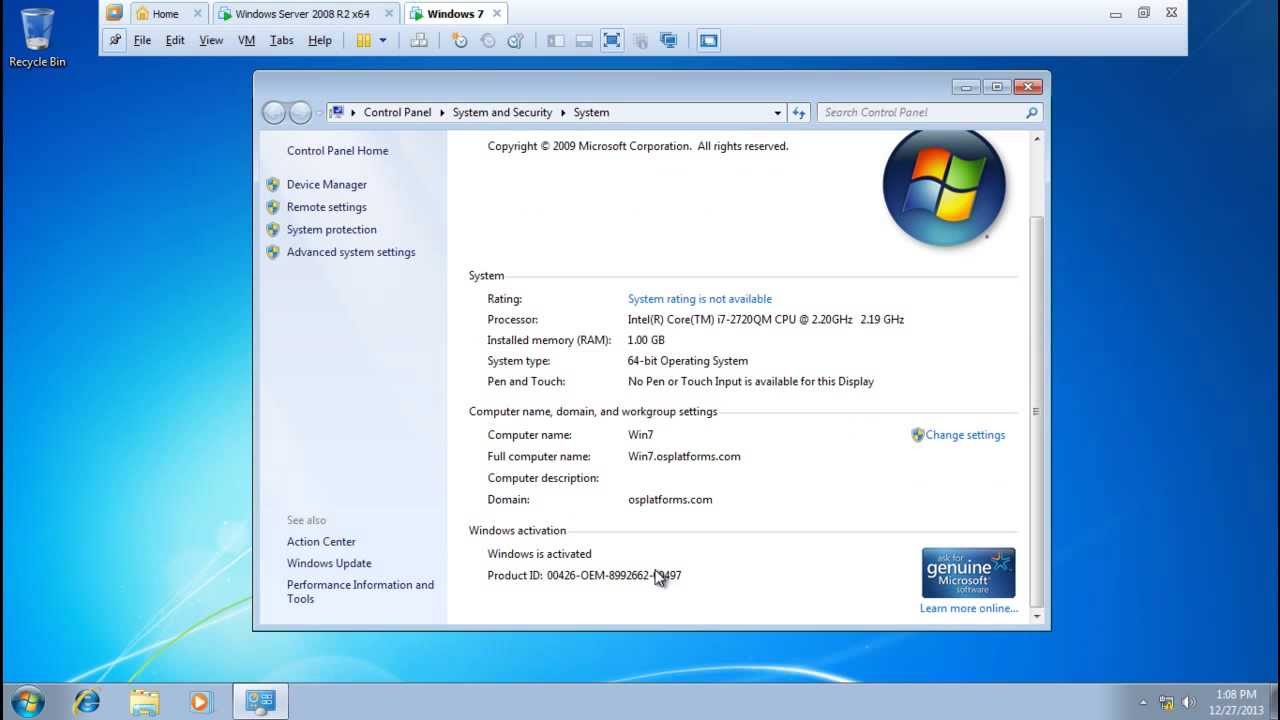This screenshot has height=720, width=1280.
Task: Open Windows Media Player from taskbar
Action: point(200,701)
